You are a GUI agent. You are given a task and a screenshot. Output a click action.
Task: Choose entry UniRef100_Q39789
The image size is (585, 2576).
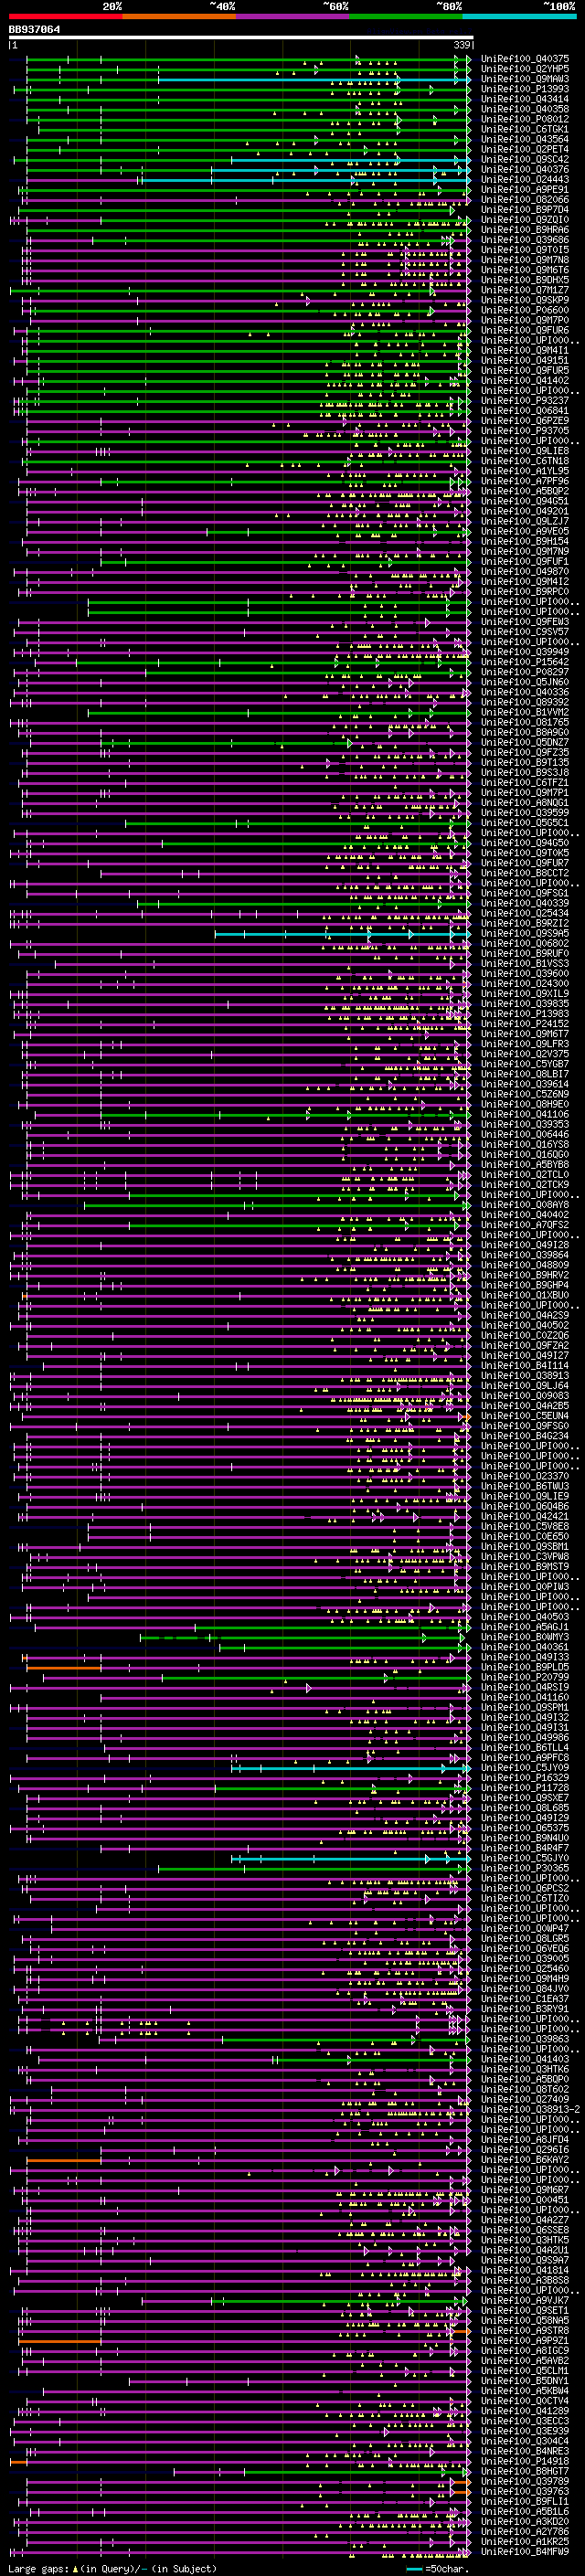pos(525,2482)
